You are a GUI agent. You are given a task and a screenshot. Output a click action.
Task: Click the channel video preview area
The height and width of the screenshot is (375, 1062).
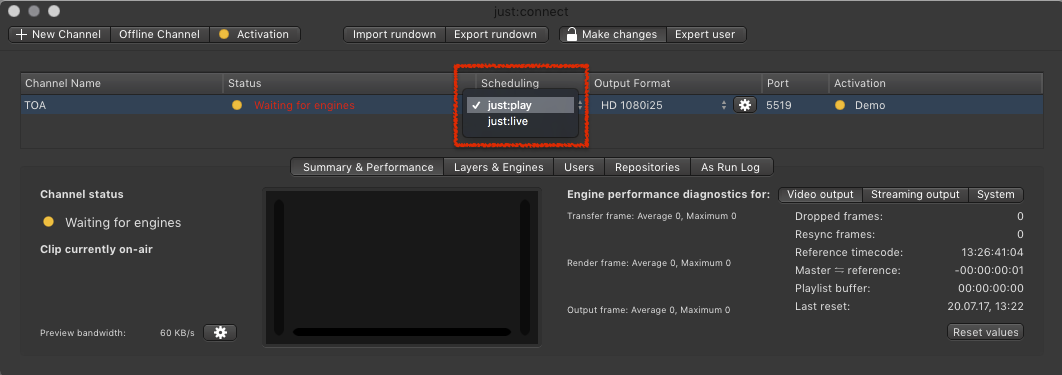pos(402,267)
